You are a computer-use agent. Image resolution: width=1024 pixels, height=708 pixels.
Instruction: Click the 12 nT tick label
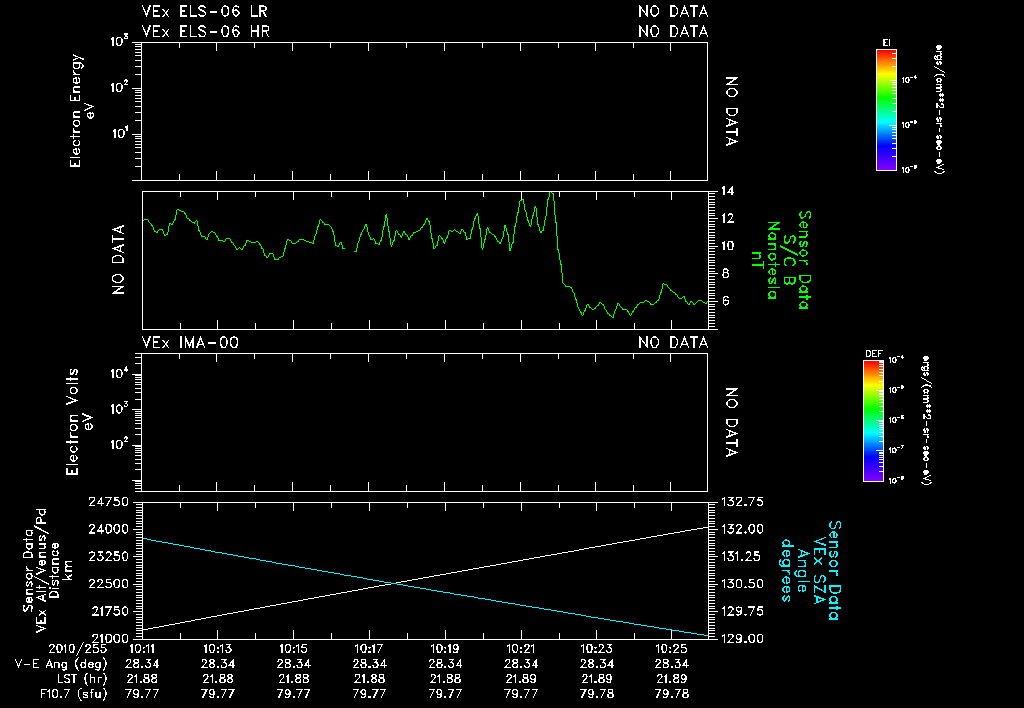point(728,219)
